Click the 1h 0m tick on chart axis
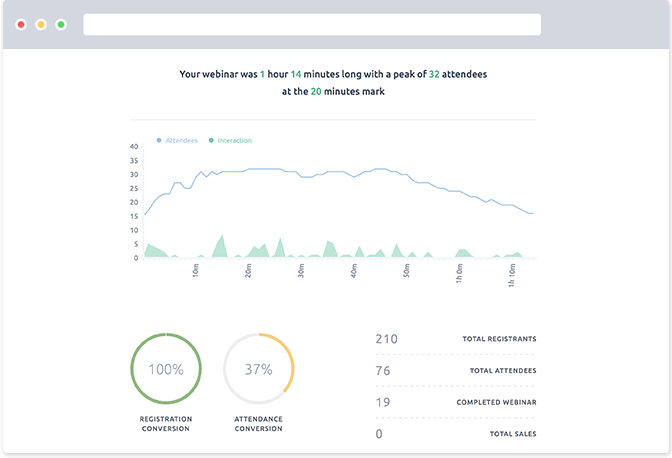 [x=459, y=273]
